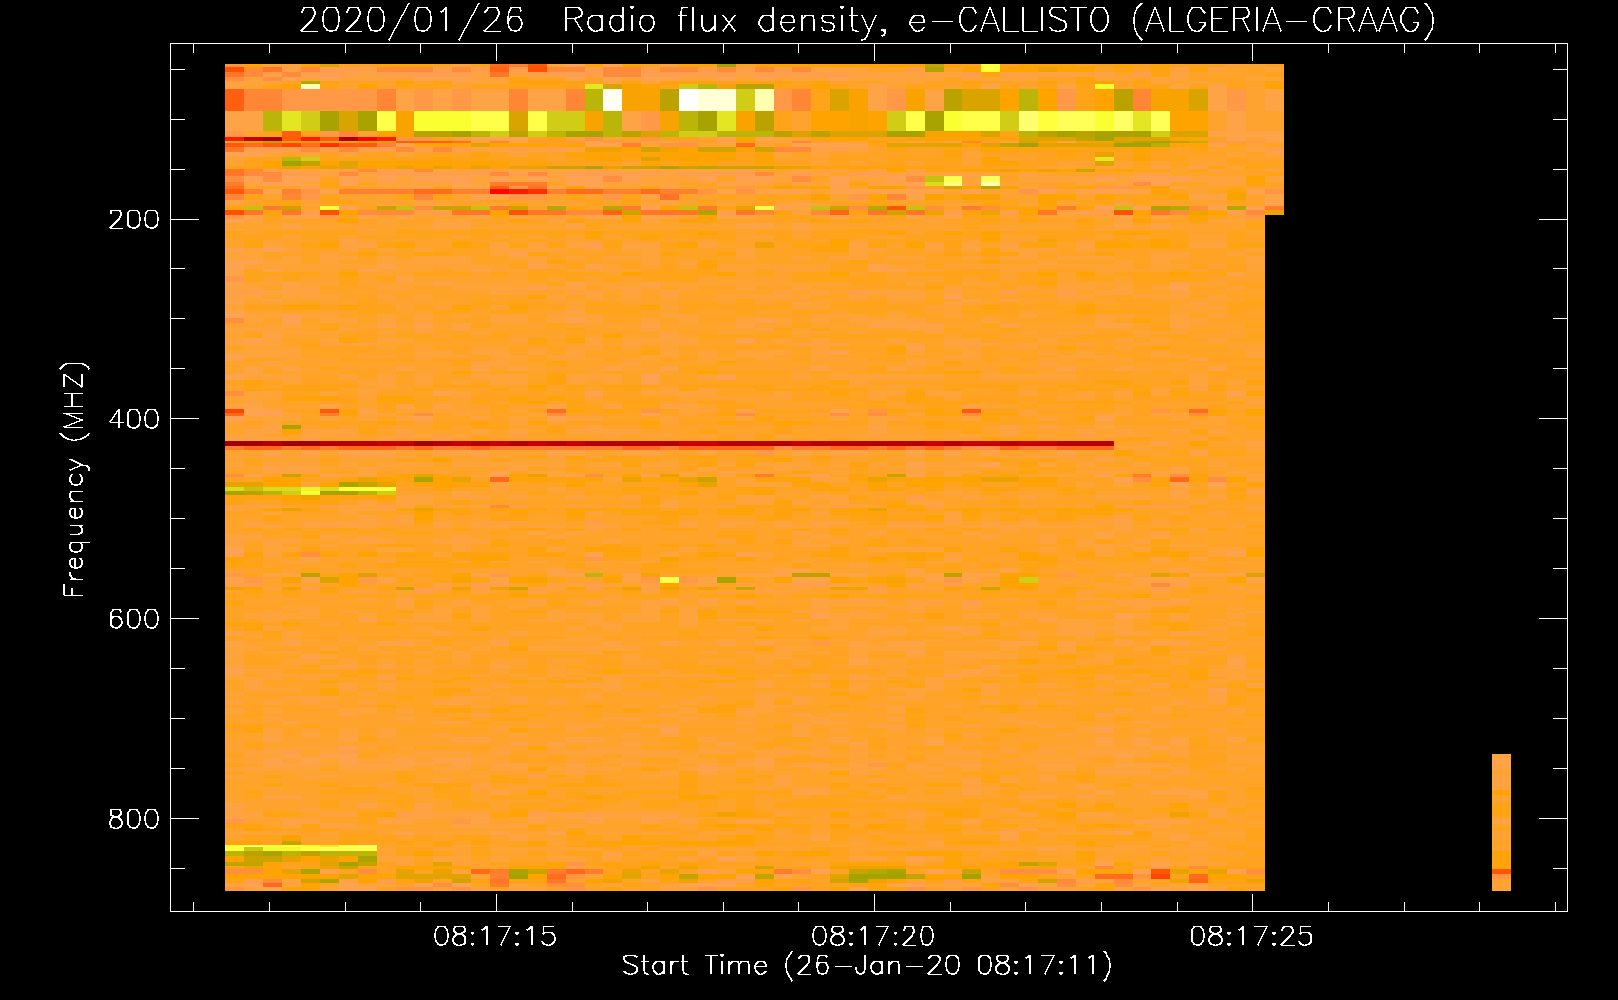This screenshot has height=1000, width=1618.
Task: Click the 08:17:20 time axis label
Action: click(x=873, y=937)
